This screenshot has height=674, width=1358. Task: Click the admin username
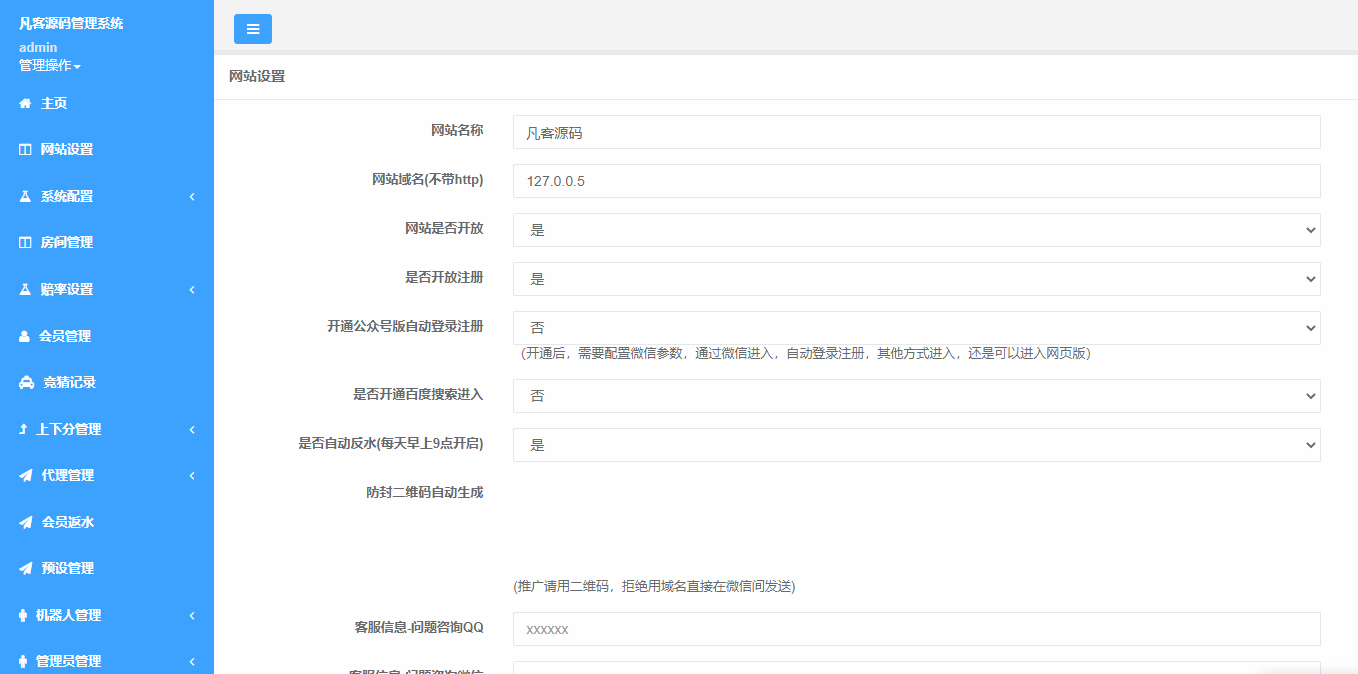pyautogui.click(x=38, y=47)
